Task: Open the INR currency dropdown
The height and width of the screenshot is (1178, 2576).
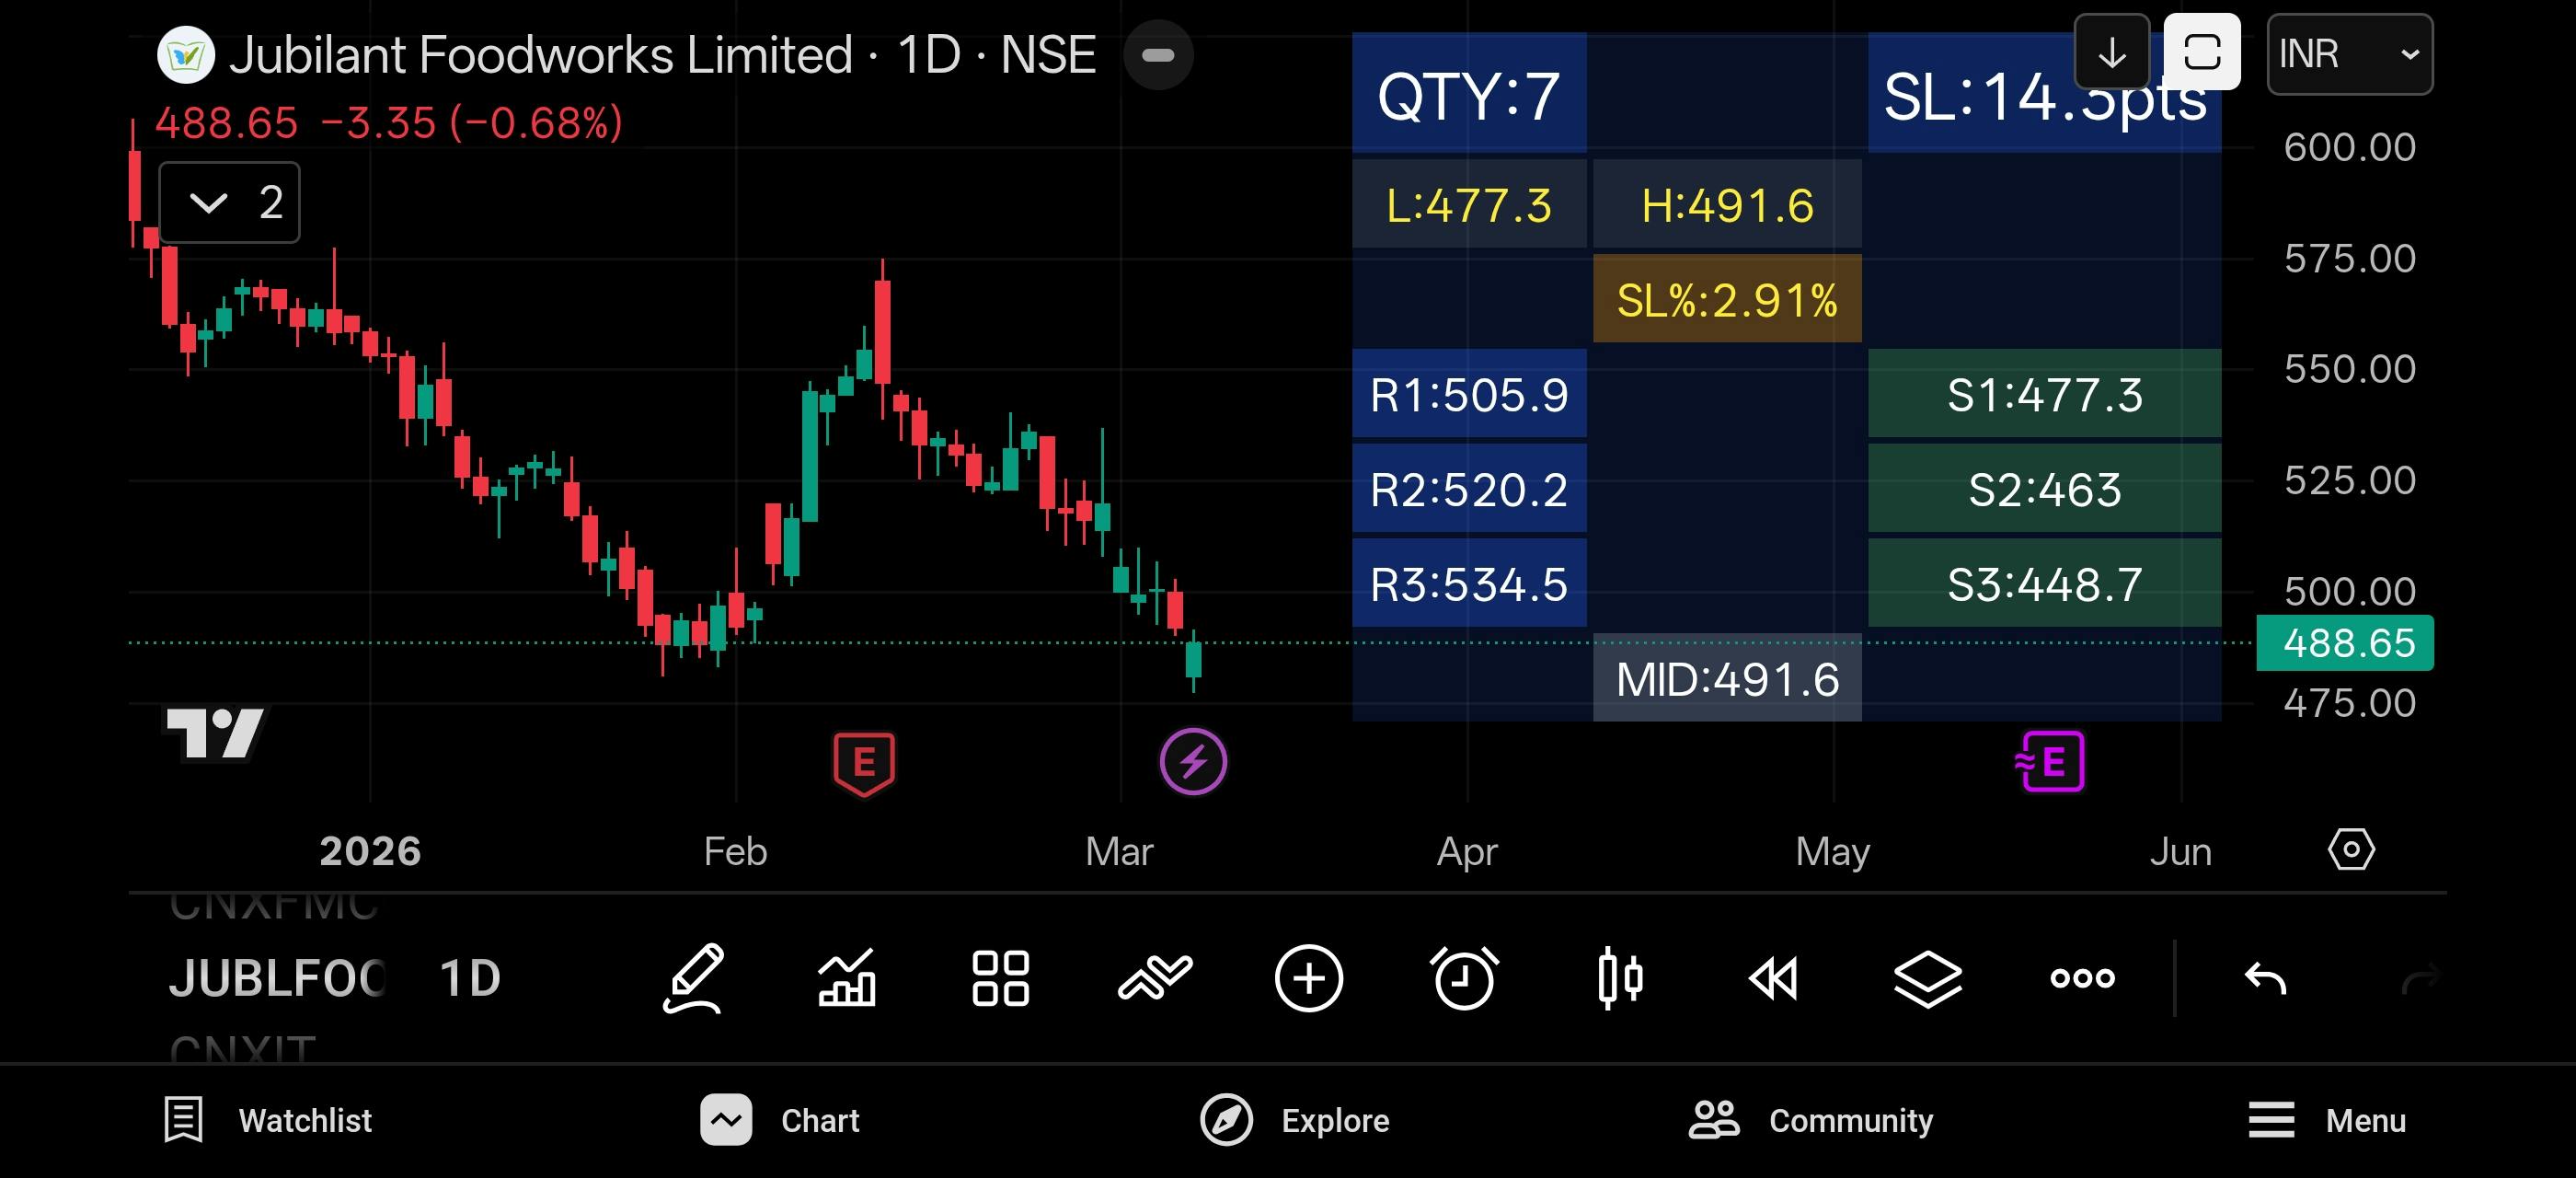Action: [2350, 54]
